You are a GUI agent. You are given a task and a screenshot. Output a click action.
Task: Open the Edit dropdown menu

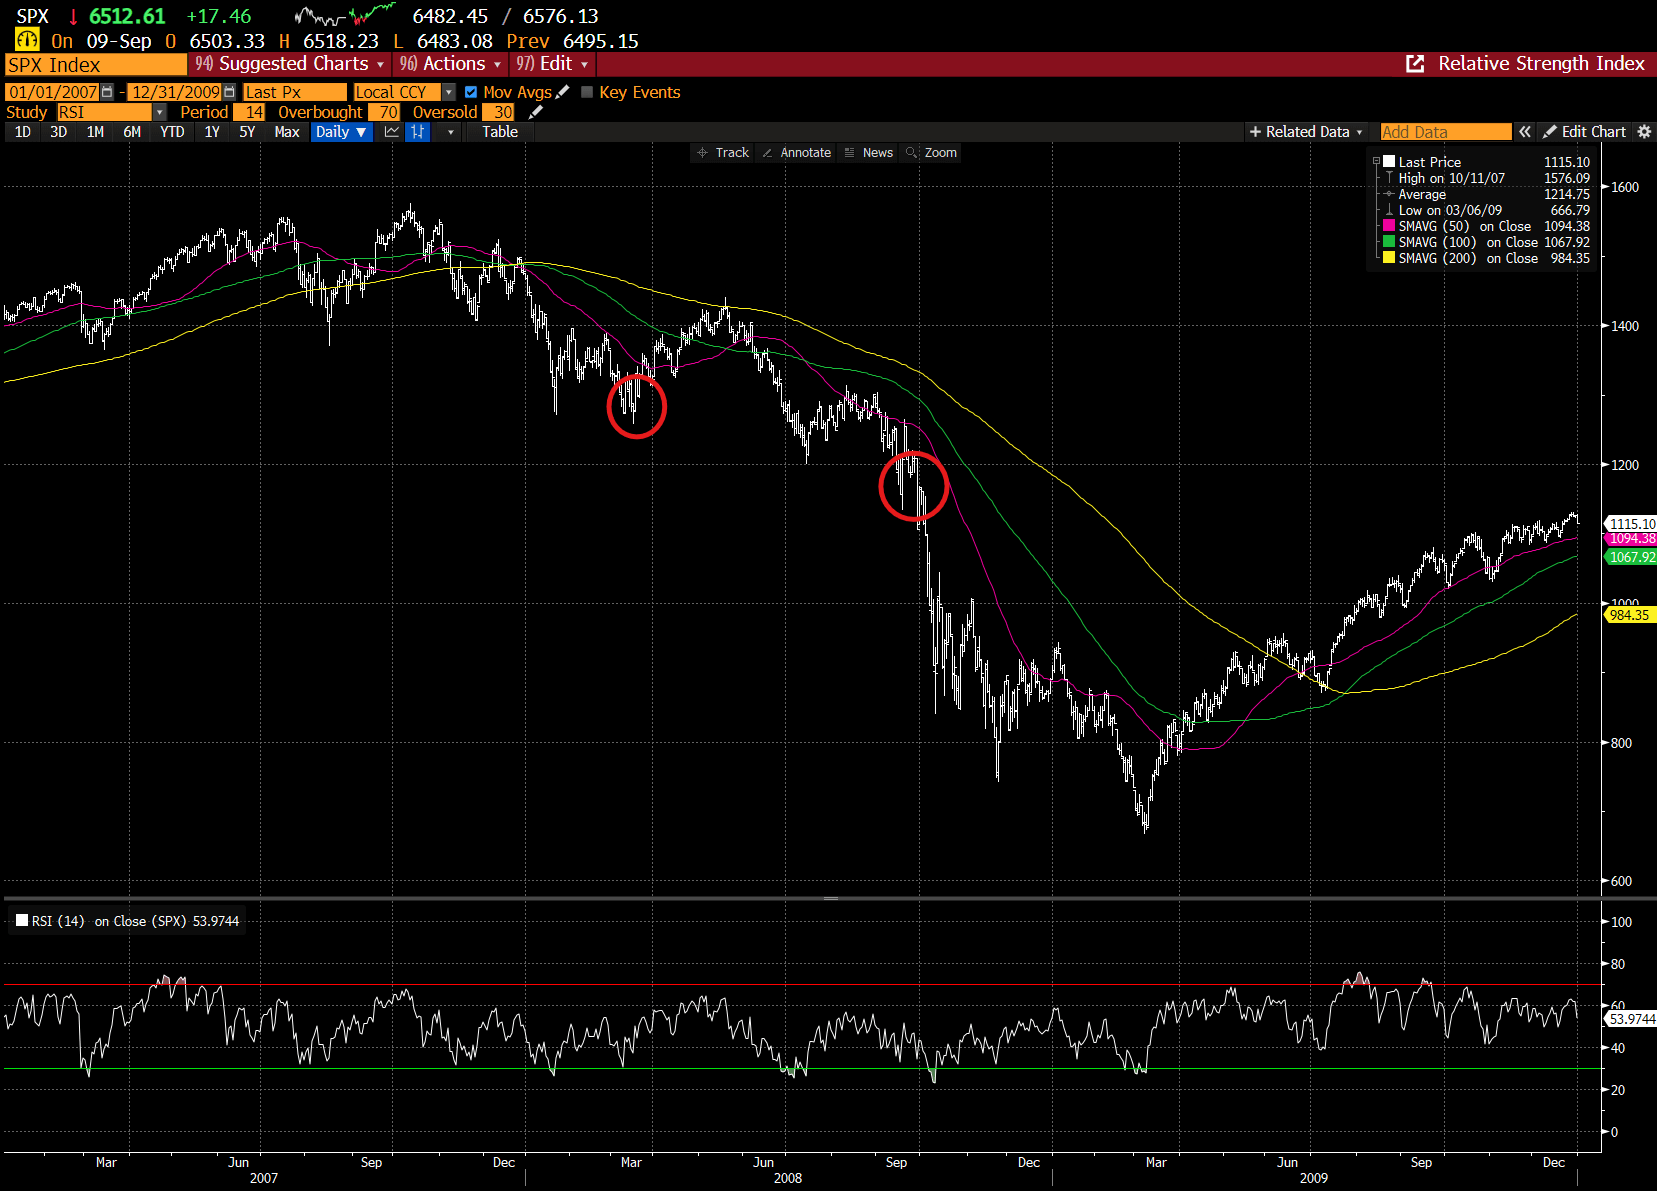click(552, 64)
